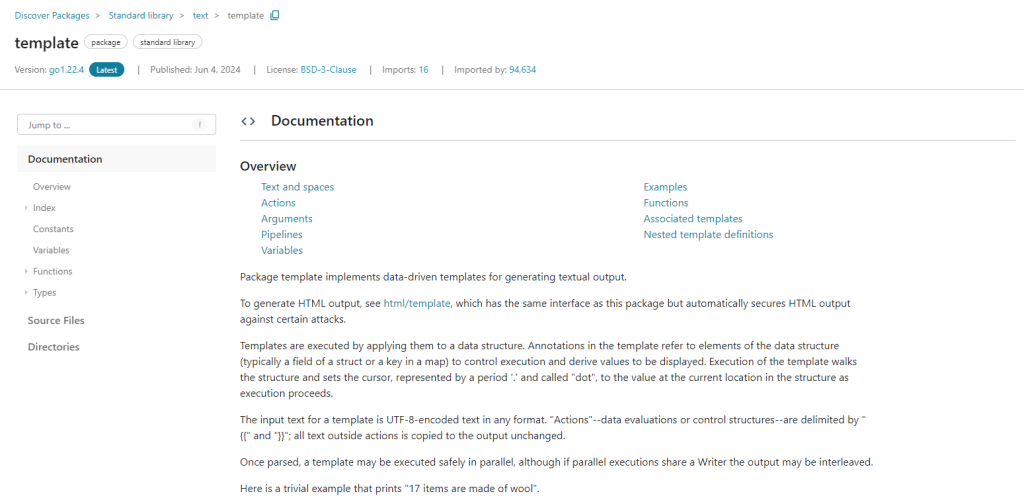Open the text breadcrumb link
This screenshot has height=500, width=1024.
(x=200, y=16)
